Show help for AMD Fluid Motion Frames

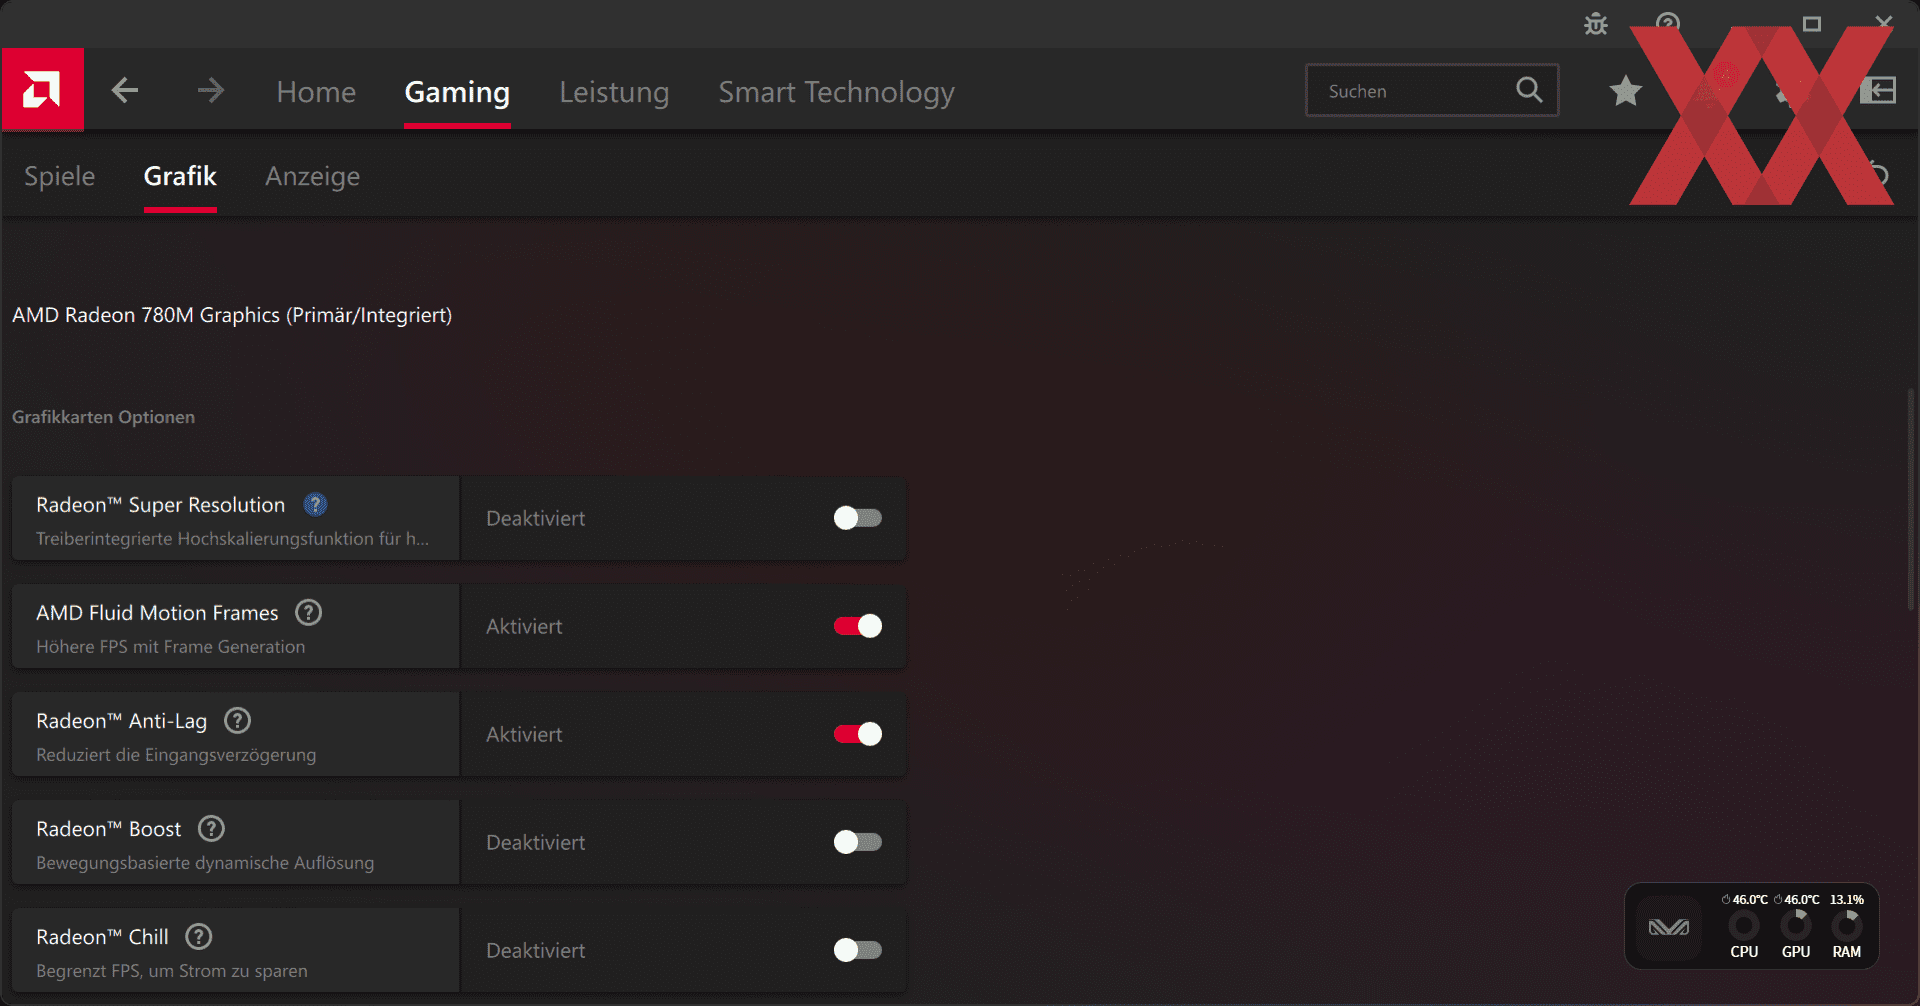pyautogui.click(x=309, y=613)
